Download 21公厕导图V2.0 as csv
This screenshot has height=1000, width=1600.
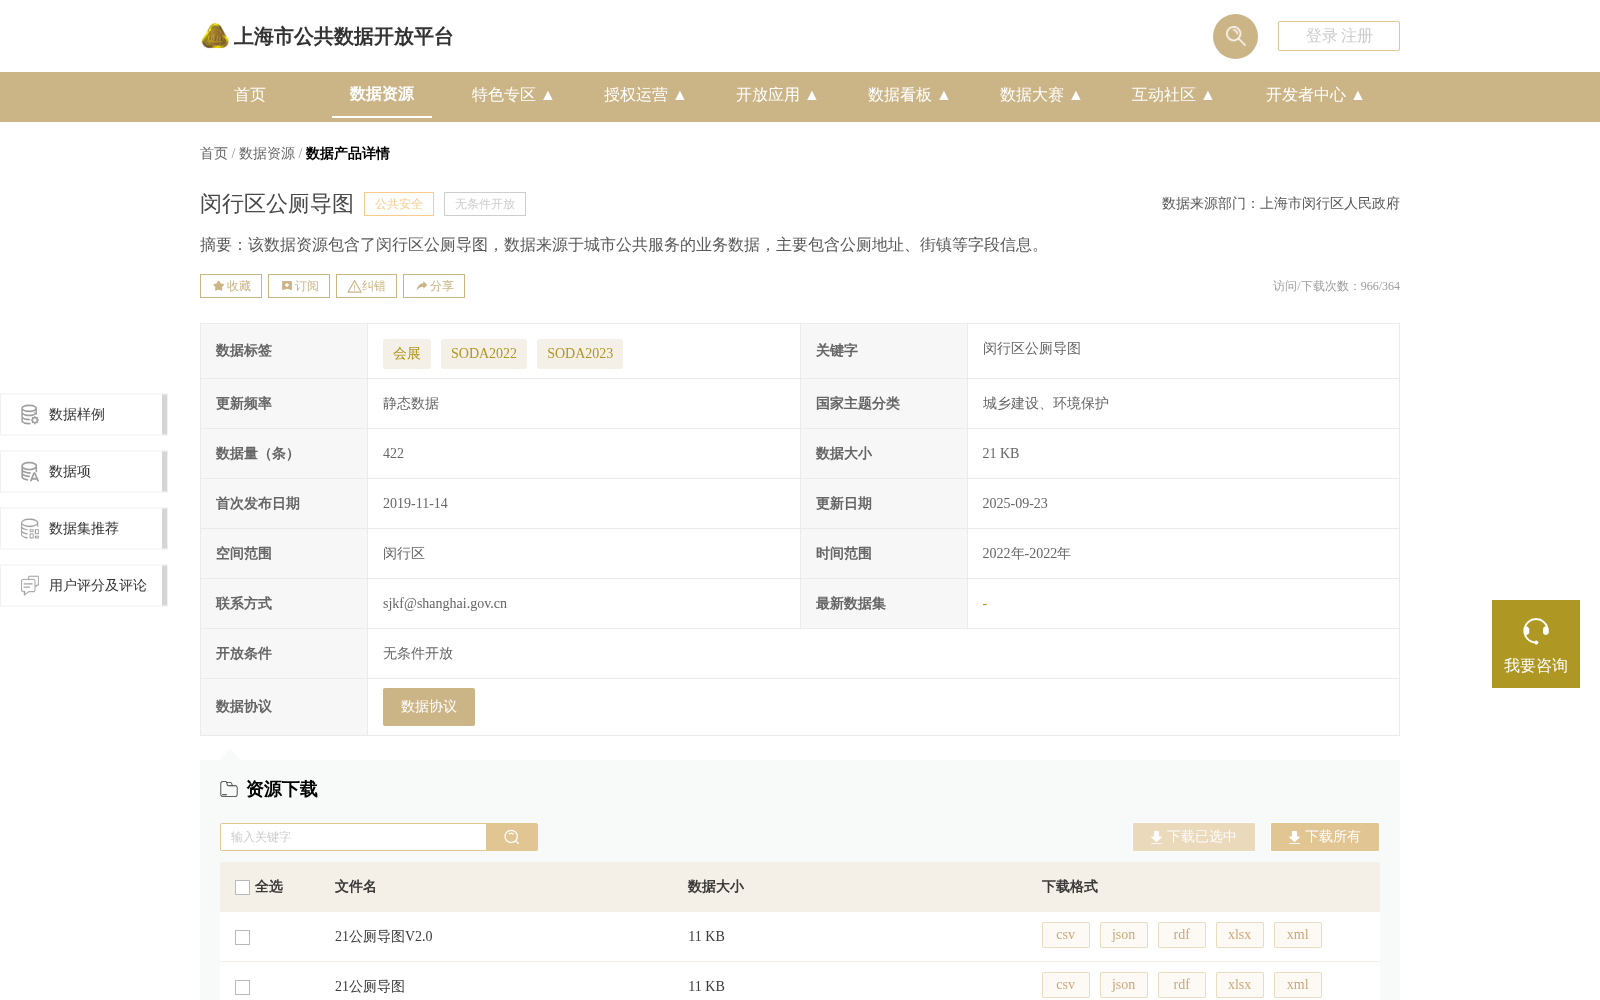[1066, 935]
